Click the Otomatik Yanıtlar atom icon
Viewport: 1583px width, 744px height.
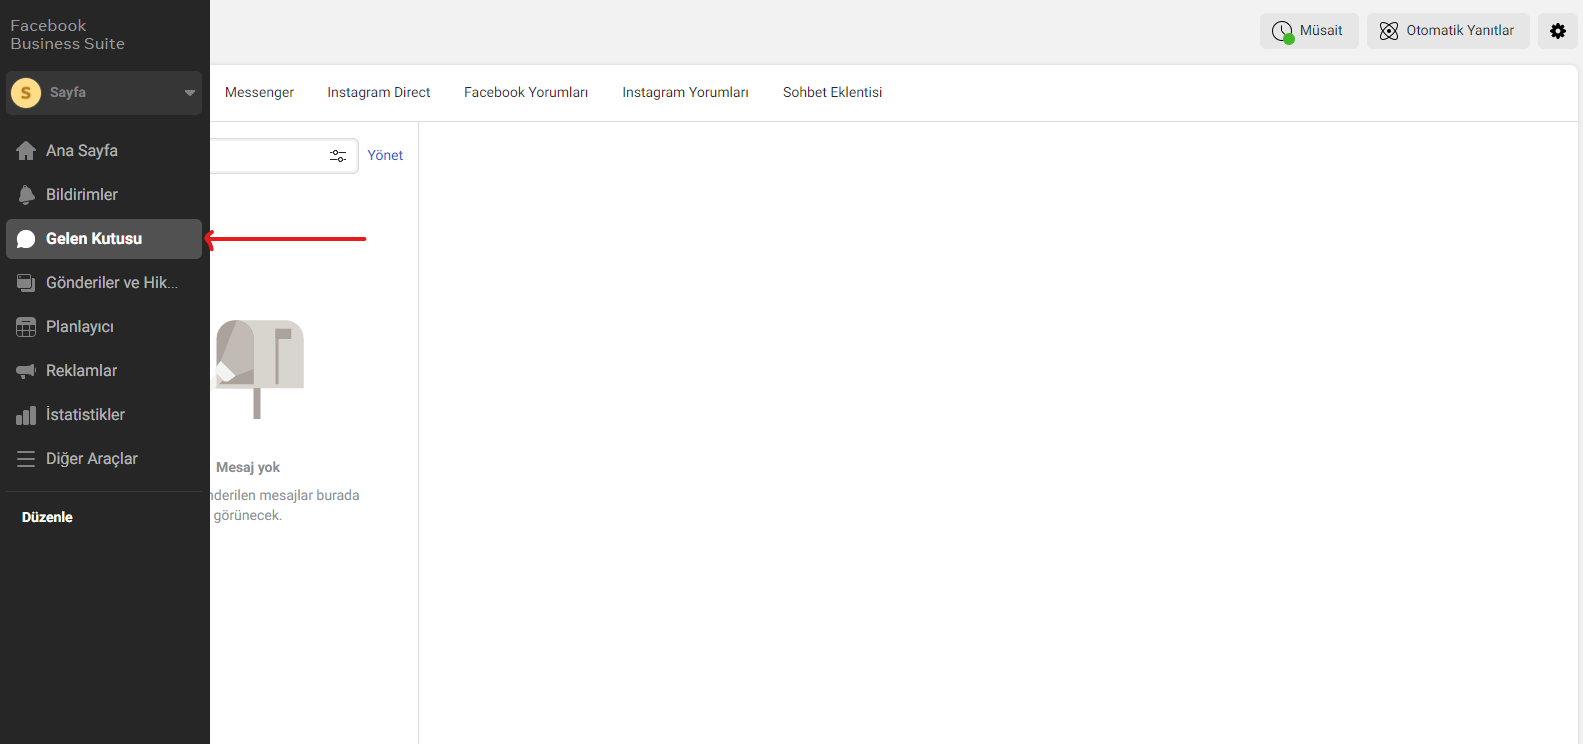tap(1389, 31)
